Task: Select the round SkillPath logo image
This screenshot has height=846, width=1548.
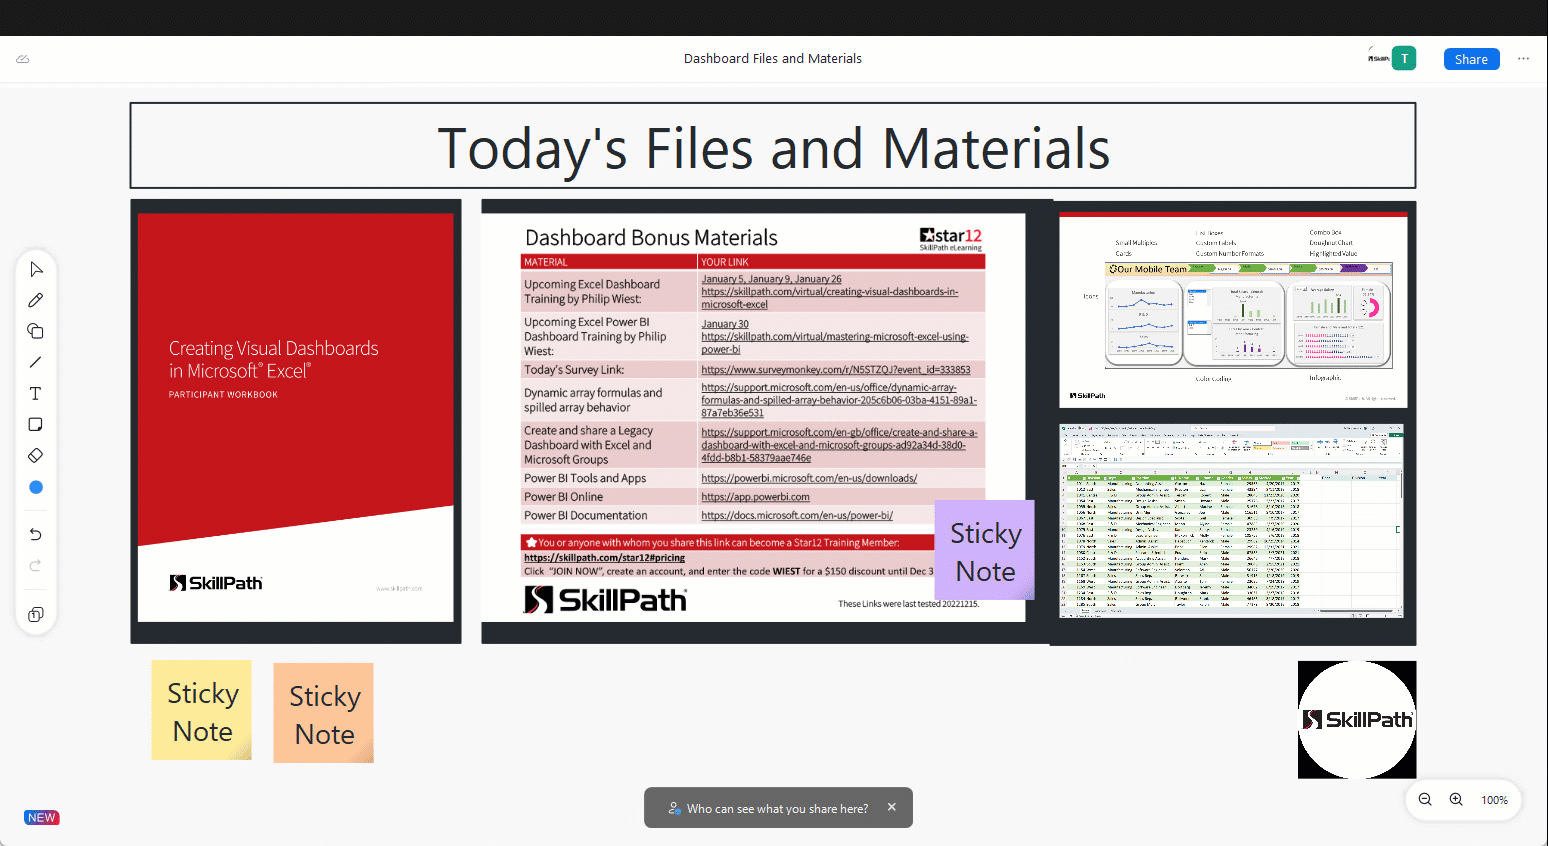Action: pos(1357,719)
